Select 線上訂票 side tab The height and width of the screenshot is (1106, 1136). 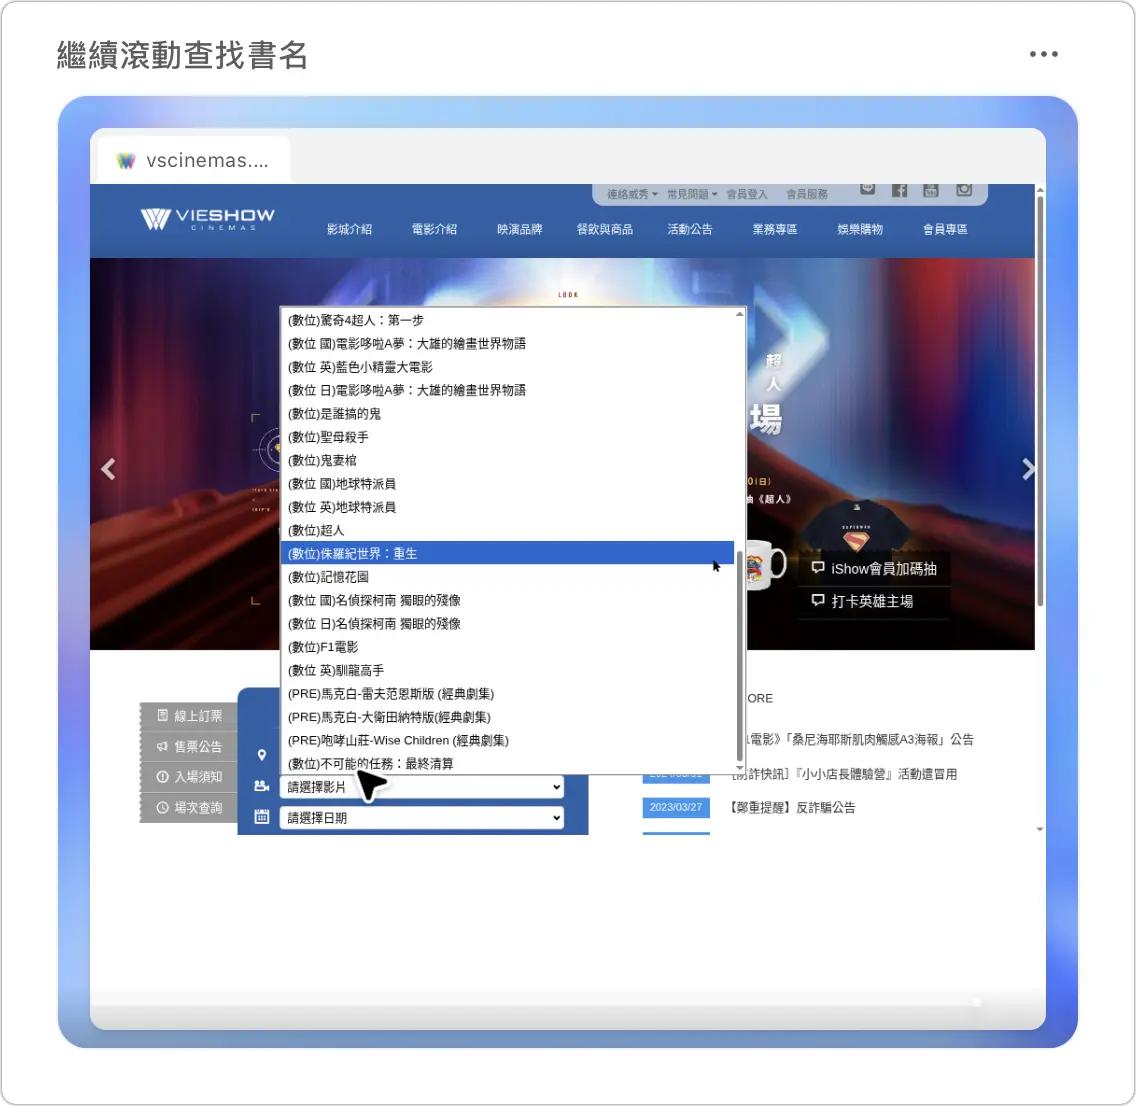[x=189, y=716]
